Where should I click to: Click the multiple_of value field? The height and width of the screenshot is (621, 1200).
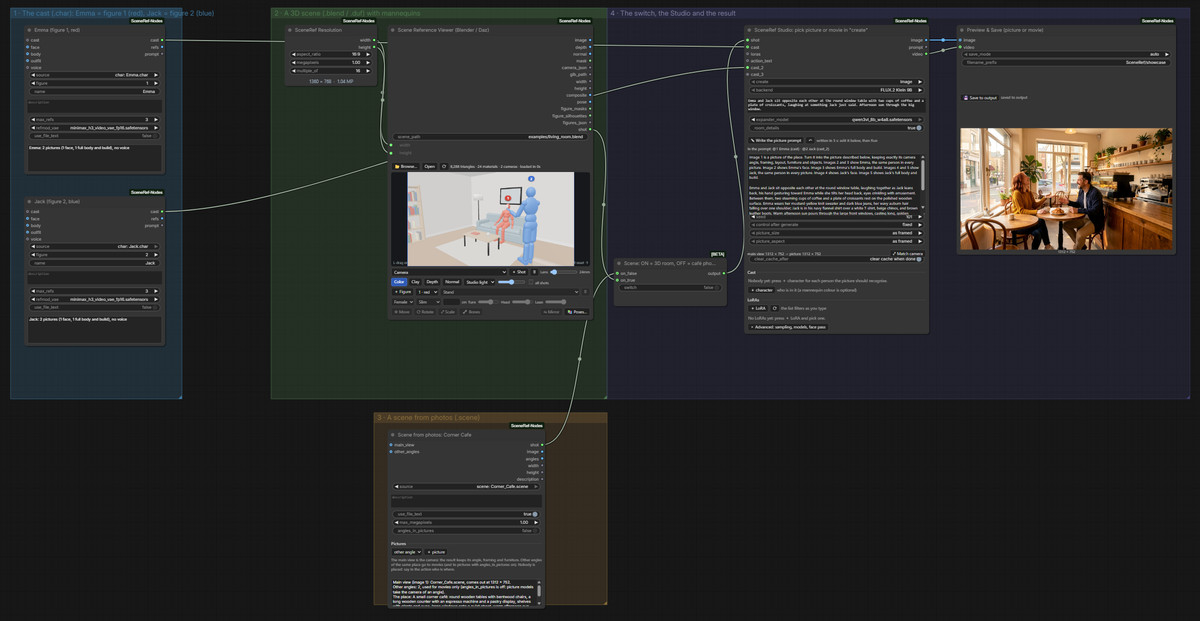[x=329, y=71]
